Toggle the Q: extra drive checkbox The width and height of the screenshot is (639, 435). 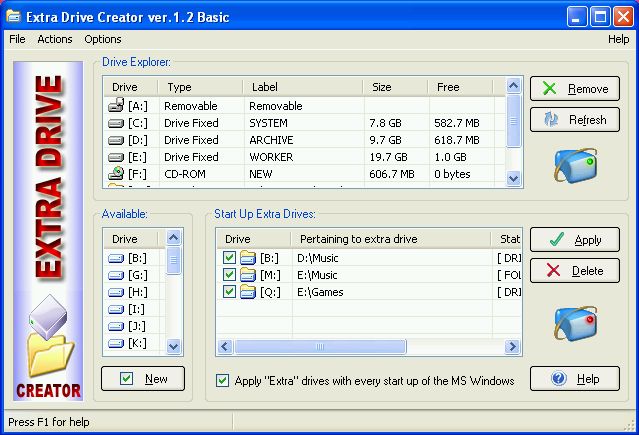[230, 292]
